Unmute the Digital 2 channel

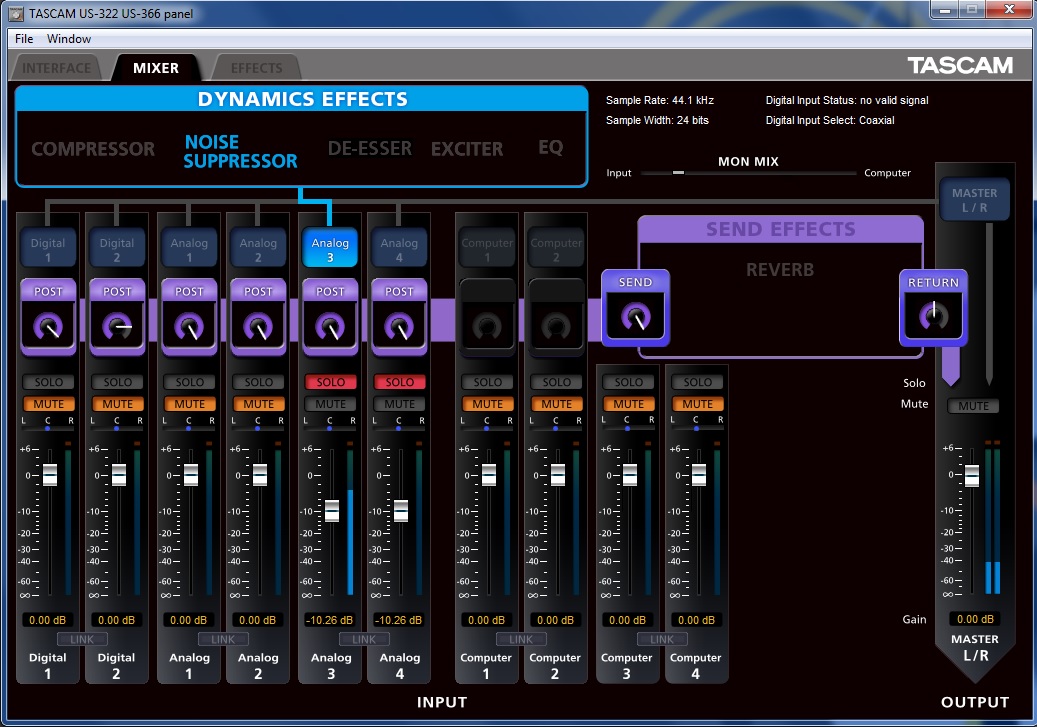coord(118,404)
